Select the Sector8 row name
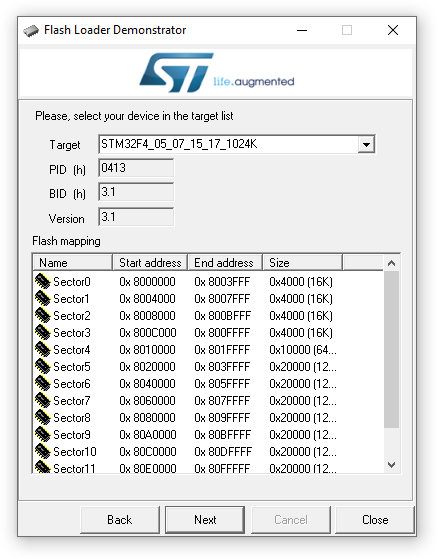This screenshot has width=438, height=559. pyautogui.click(x=72, y=418)
